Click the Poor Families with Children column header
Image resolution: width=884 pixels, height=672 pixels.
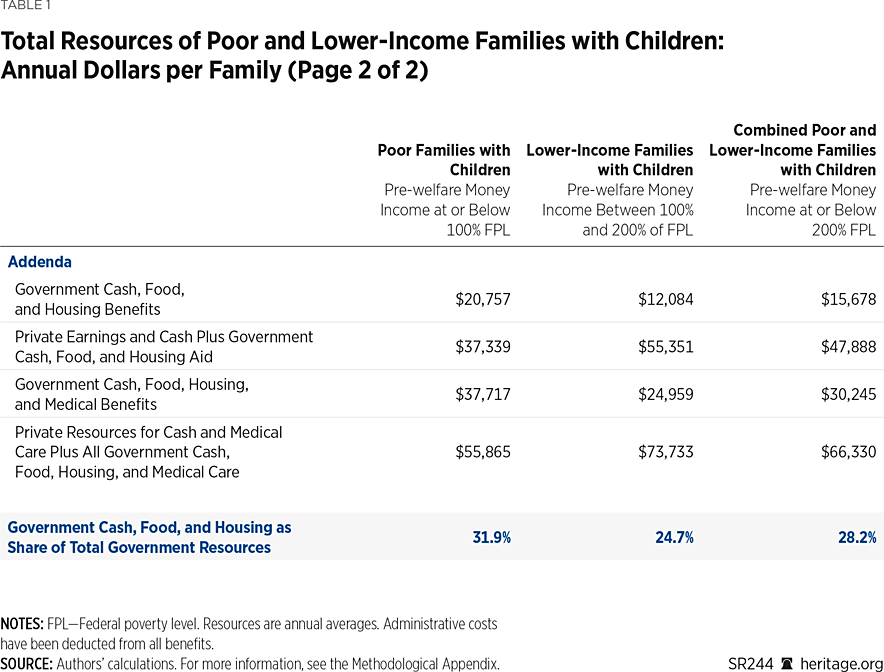pos(444,160)
